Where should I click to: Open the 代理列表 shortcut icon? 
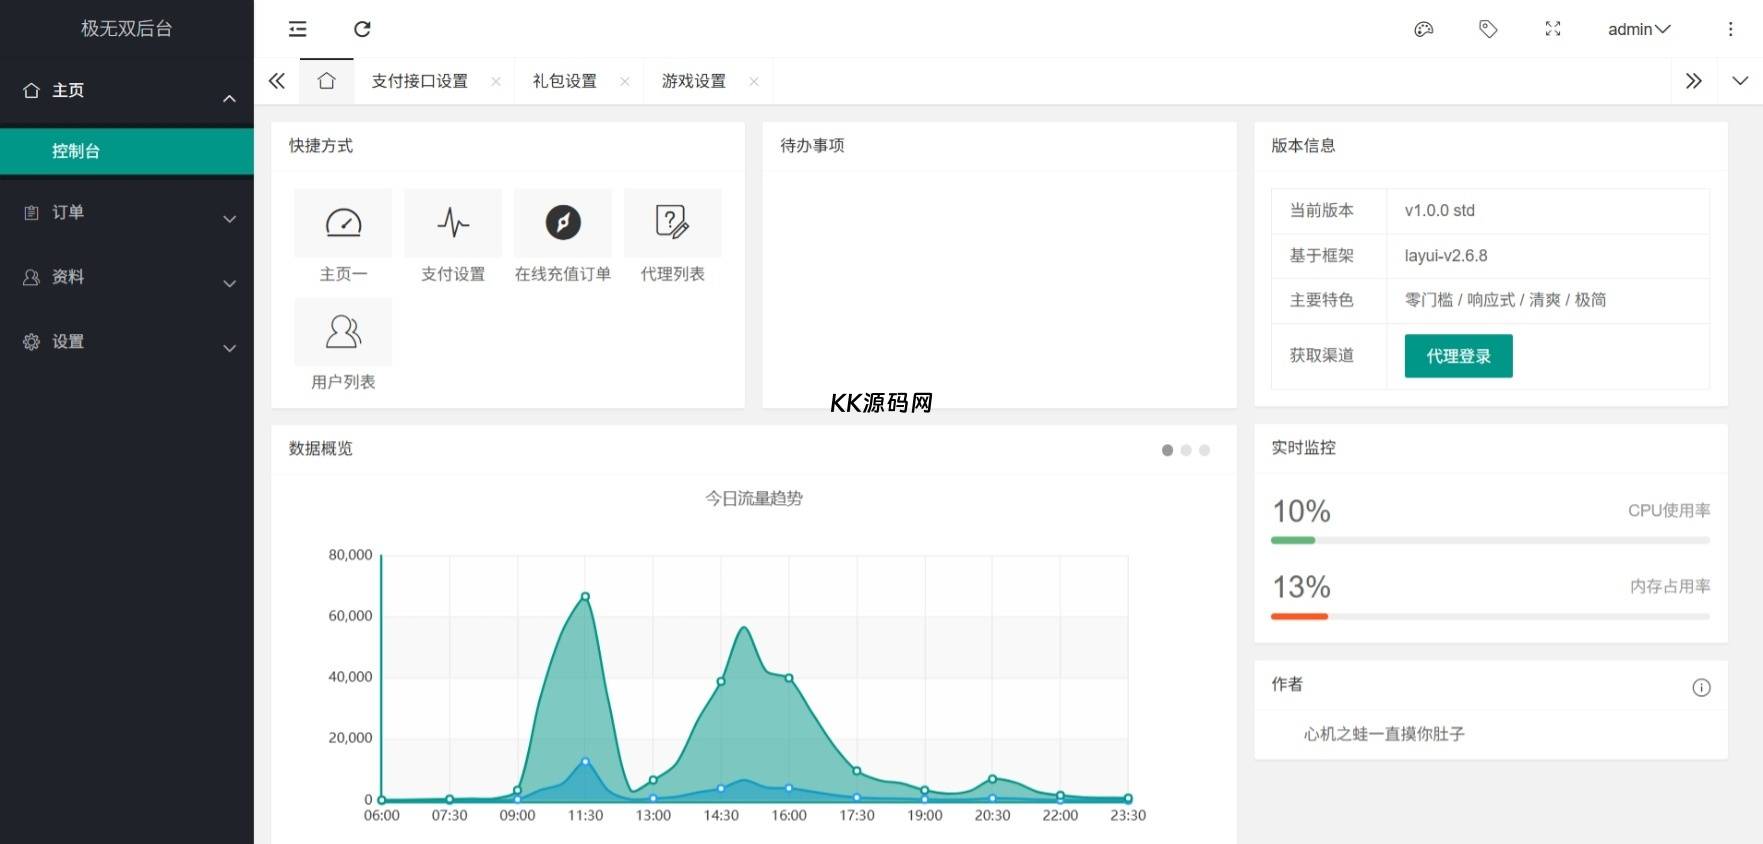[672, 223]
